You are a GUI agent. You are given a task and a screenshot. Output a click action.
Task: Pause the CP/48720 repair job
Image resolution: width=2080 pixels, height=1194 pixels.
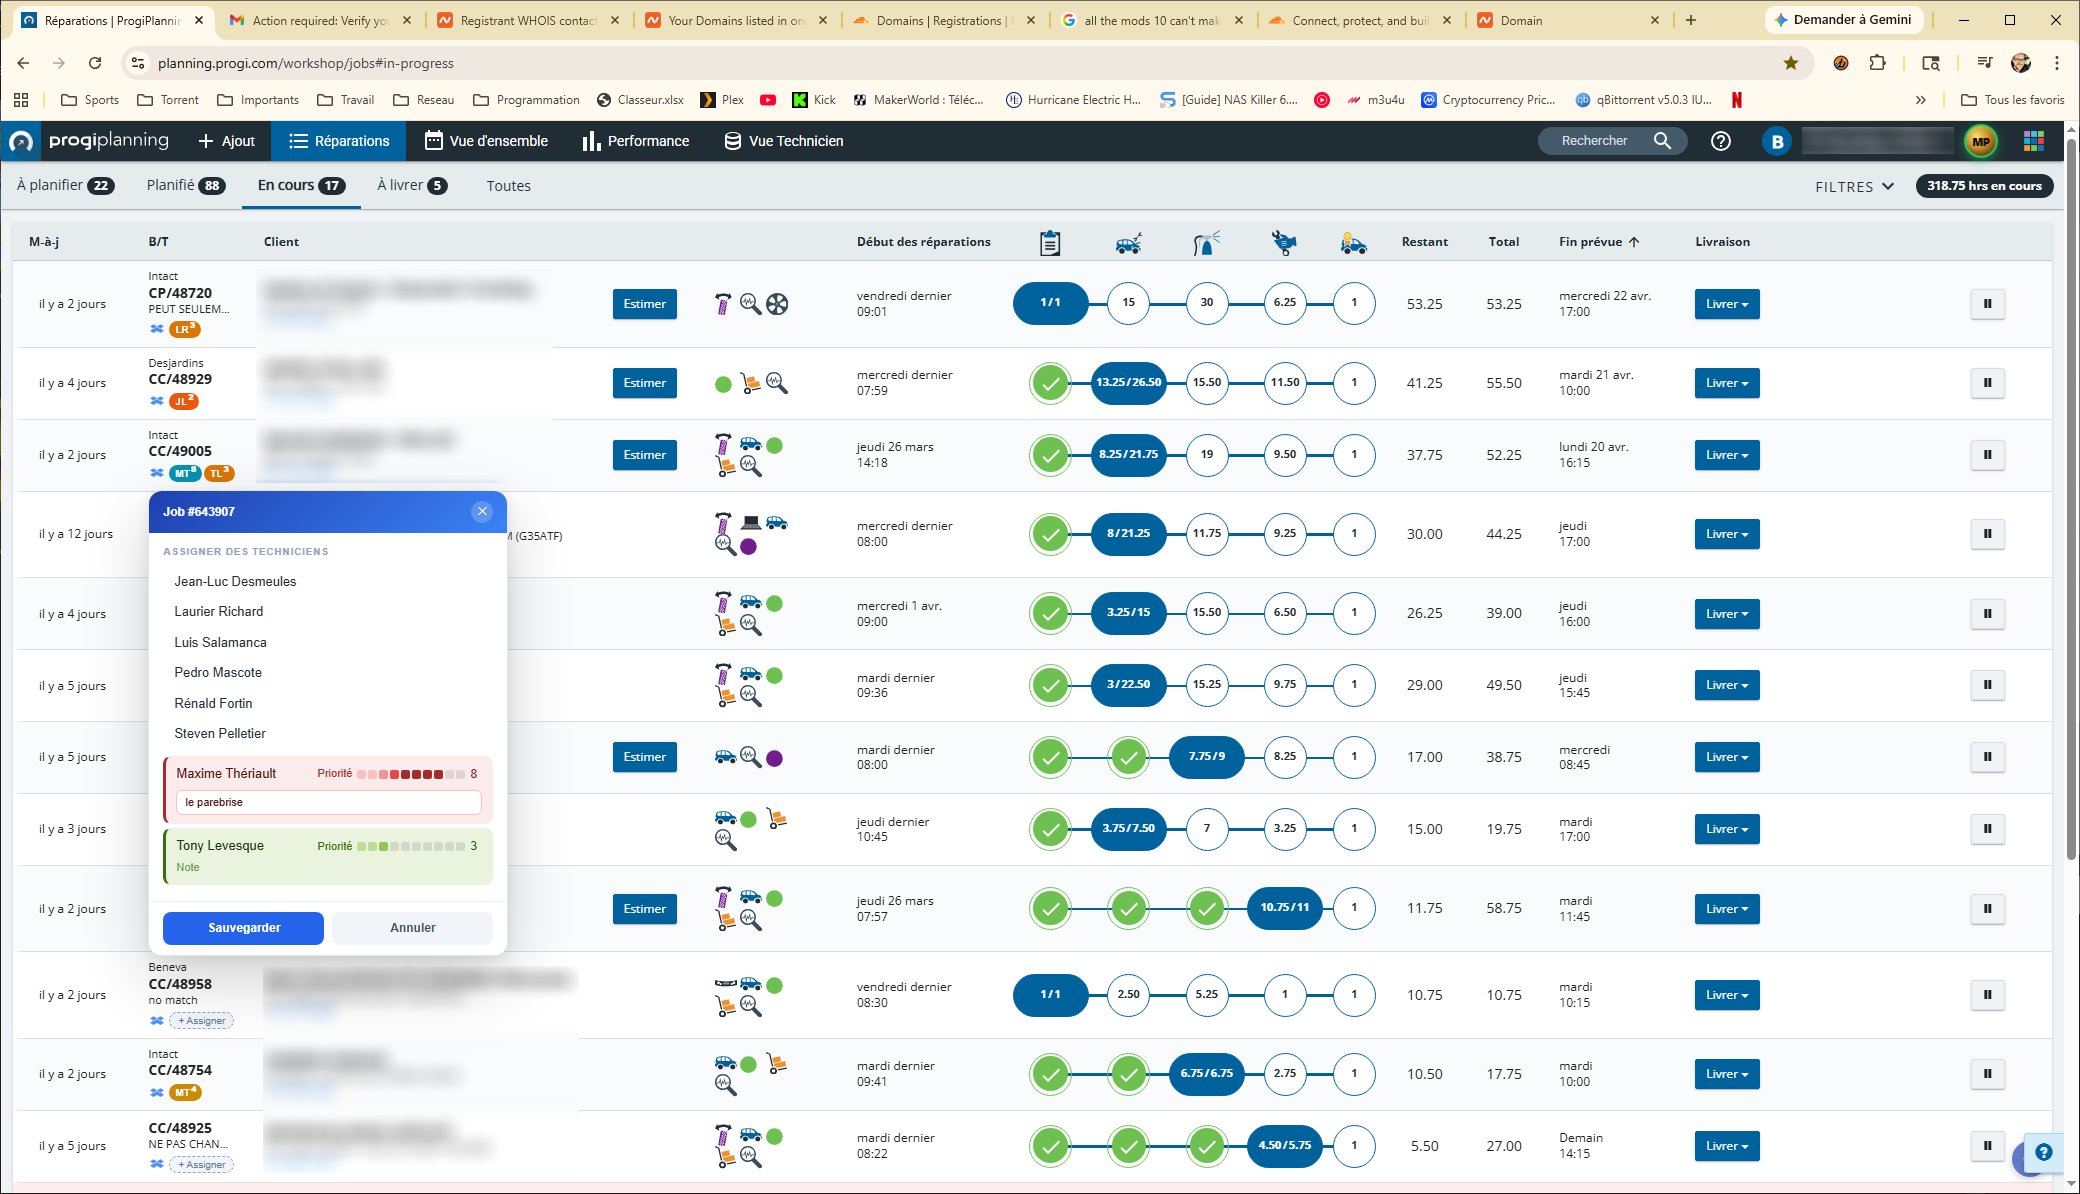pyautogui.click(x=1987, y=304)
